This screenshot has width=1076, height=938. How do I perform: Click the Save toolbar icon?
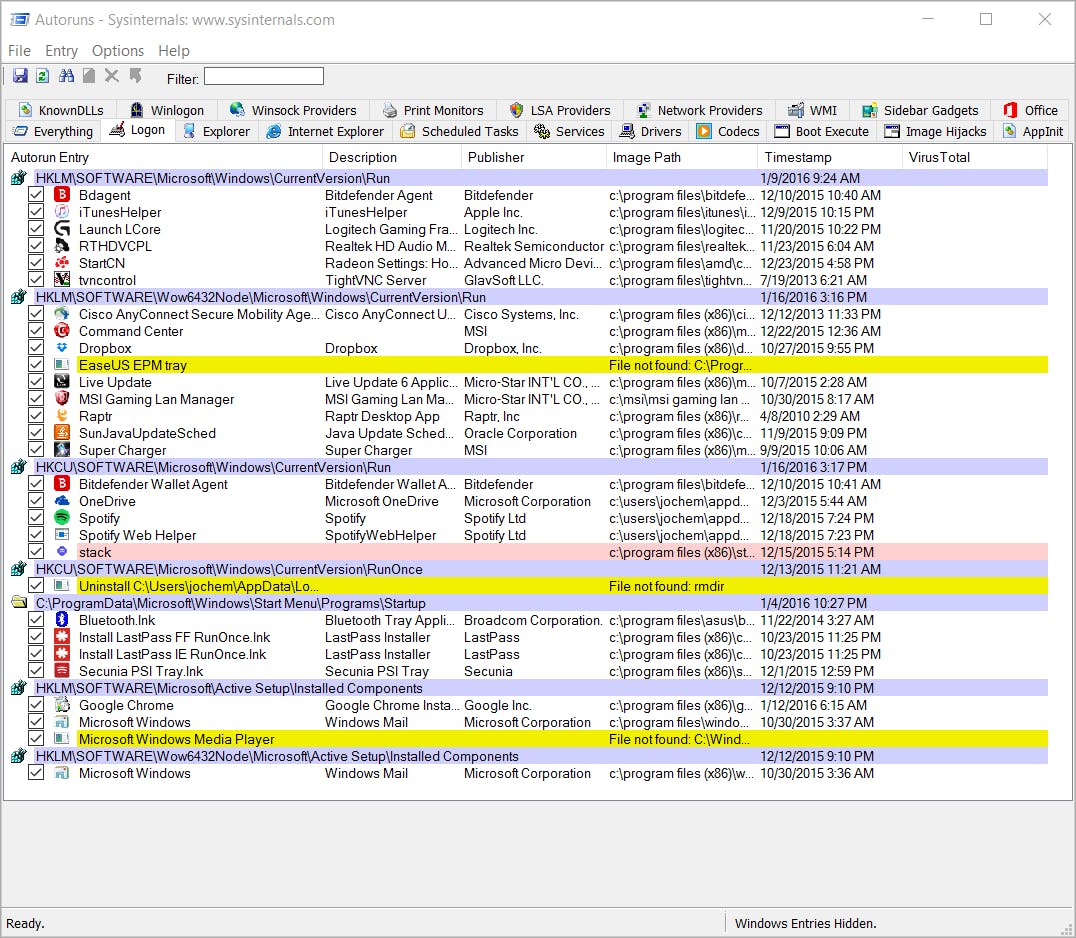(20, 76)
